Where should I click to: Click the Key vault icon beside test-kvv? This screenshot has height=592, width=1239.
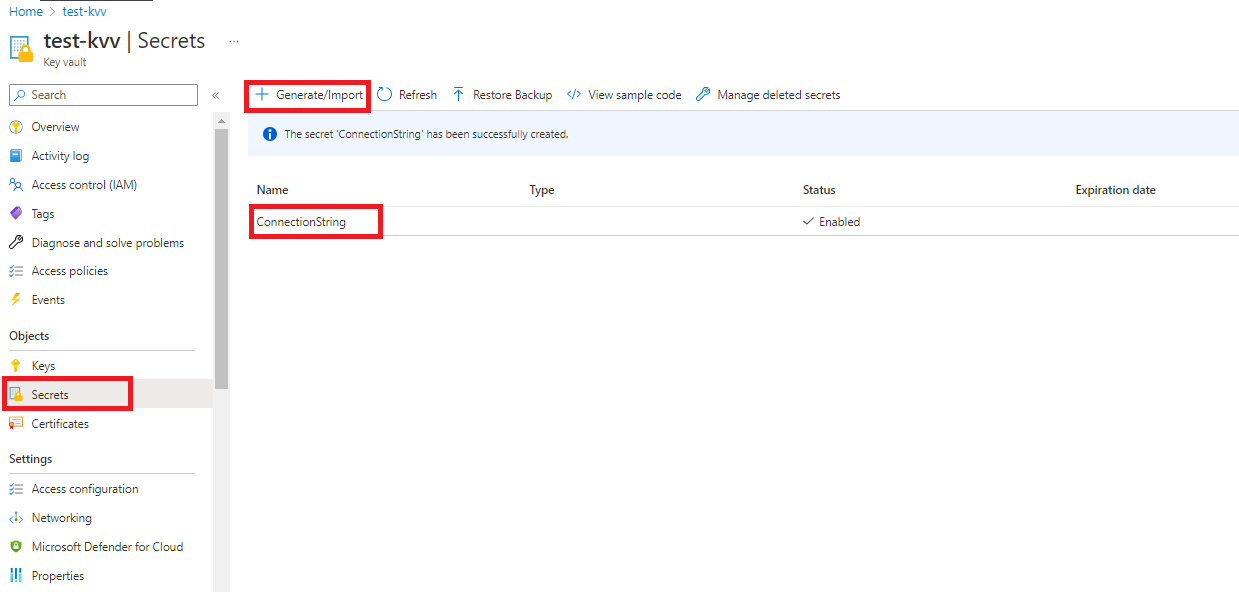coord(20,46)
